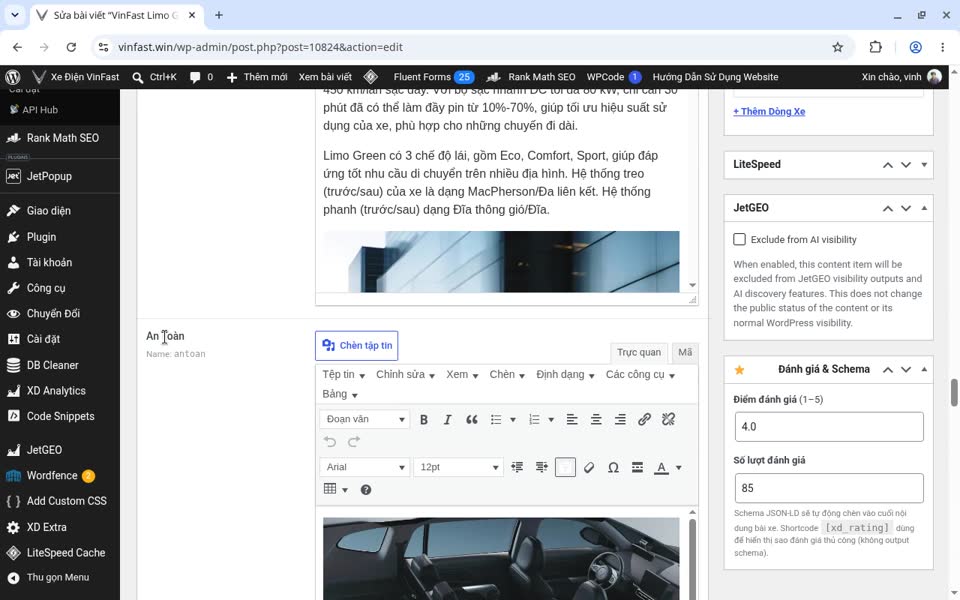Open keyboard shortcuts help icon
The width and height of the screenshot is (960, 600).
pos(366,490)
